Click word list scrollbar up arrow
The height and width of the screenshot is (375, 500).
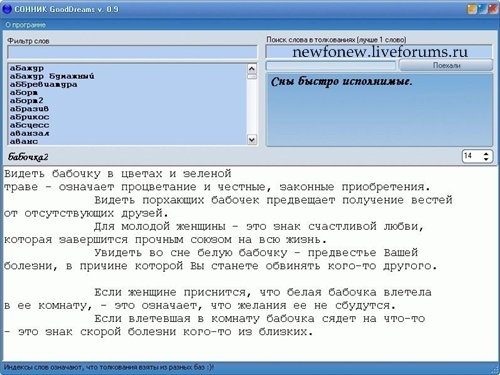[252, 68]
